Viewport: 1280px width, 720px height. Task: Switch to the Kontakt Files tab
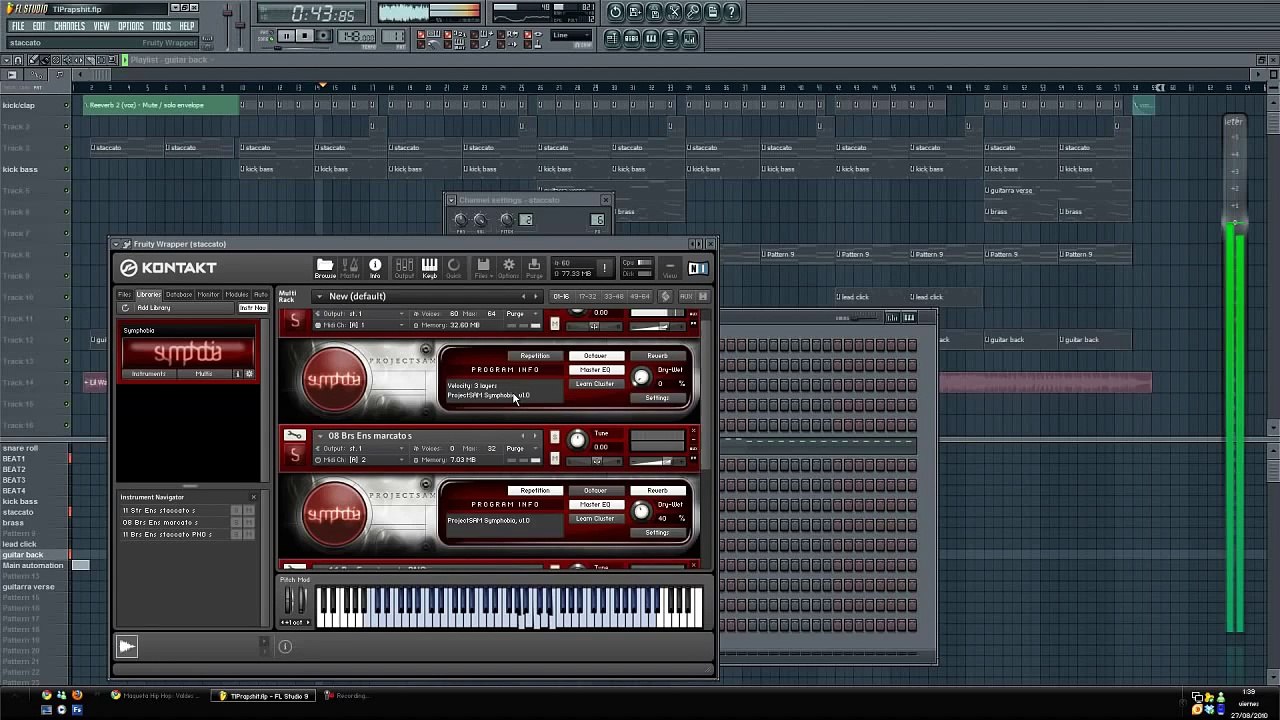(124, 295)
